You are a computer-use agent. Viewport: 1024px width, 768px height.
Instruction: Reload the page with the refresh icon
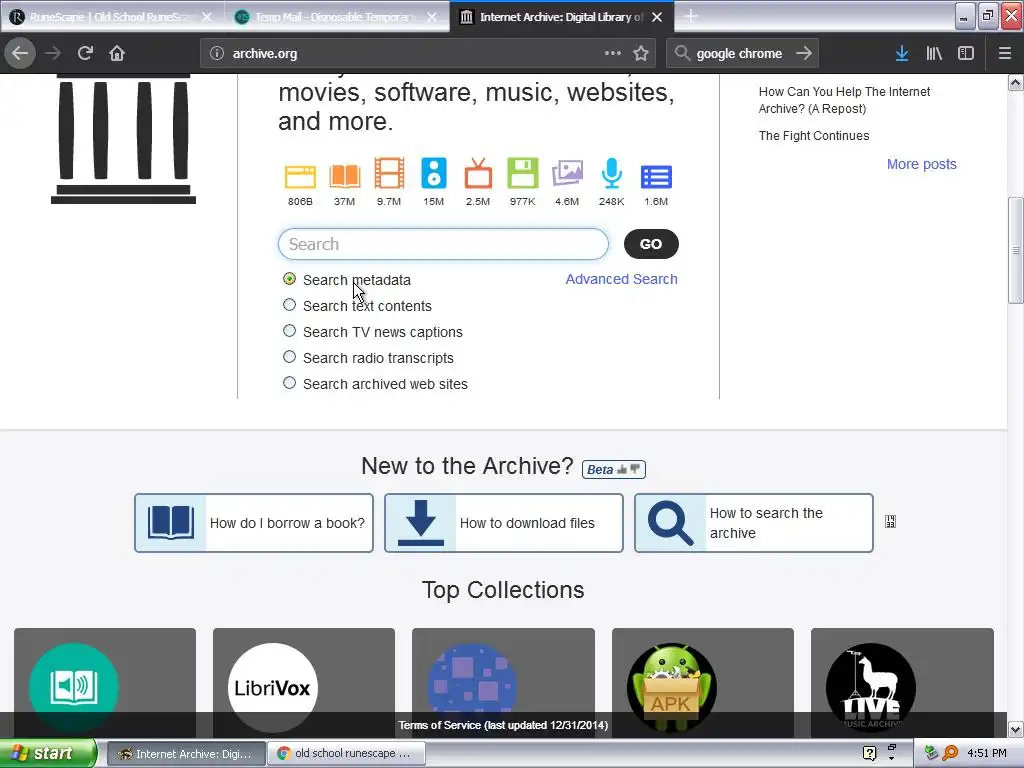click(85, 53)
